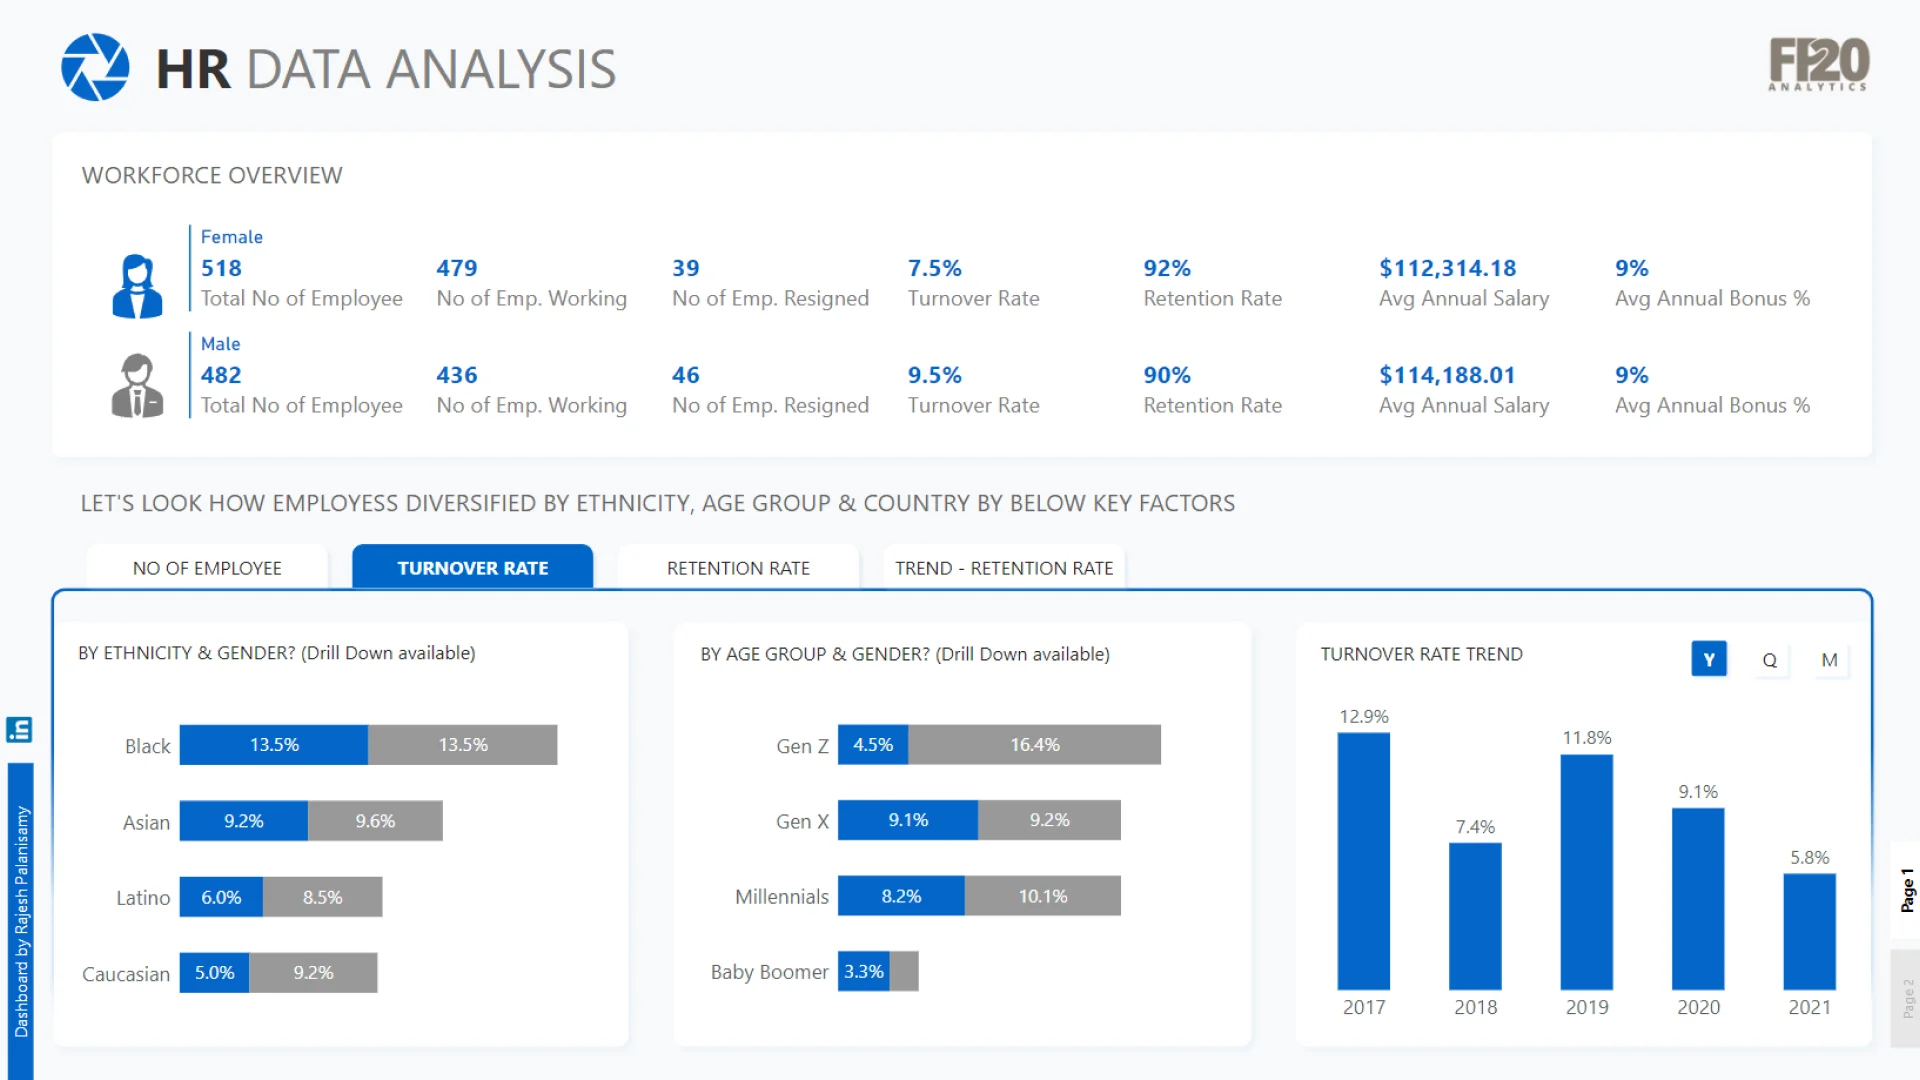Select the Gen X 9.2% gray bar

point(1049,820)
